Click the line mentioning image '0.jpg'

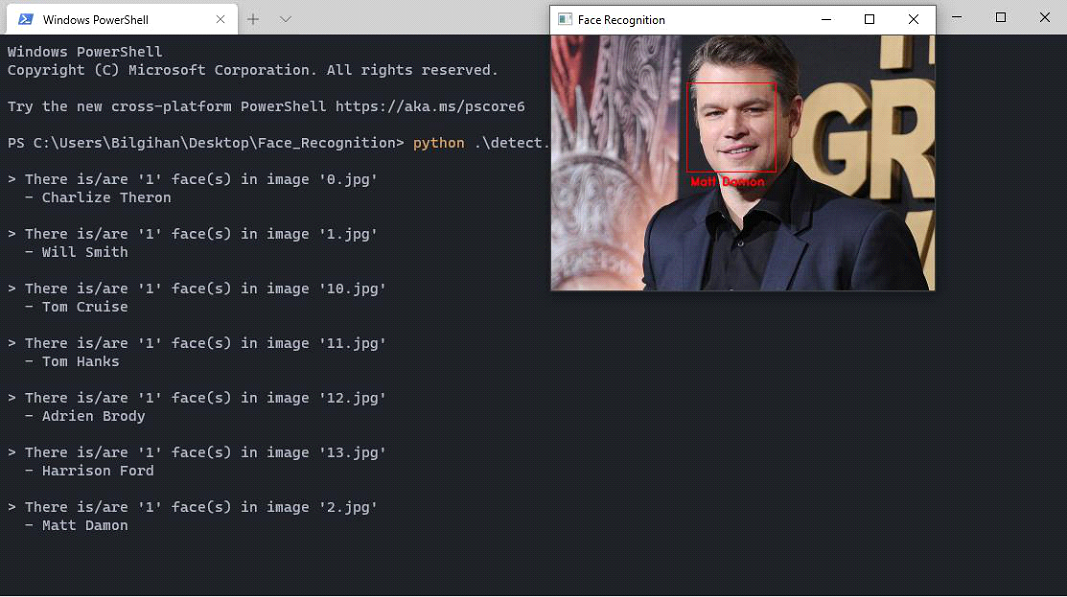(193, 180)
